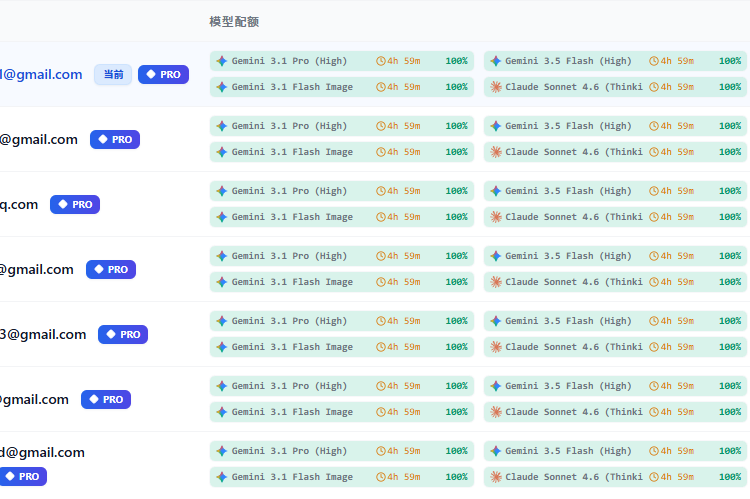Click Gemini 3.1 Flash Image icon, 3@gmail.com row
This screenshot has width=750, height=499.
tap(221, 347)
